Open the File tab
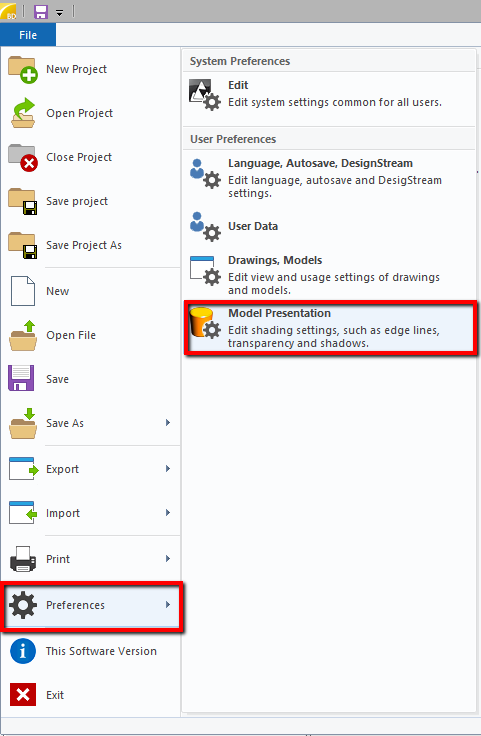The image size is (481, 736). click(x=28, y=35)
